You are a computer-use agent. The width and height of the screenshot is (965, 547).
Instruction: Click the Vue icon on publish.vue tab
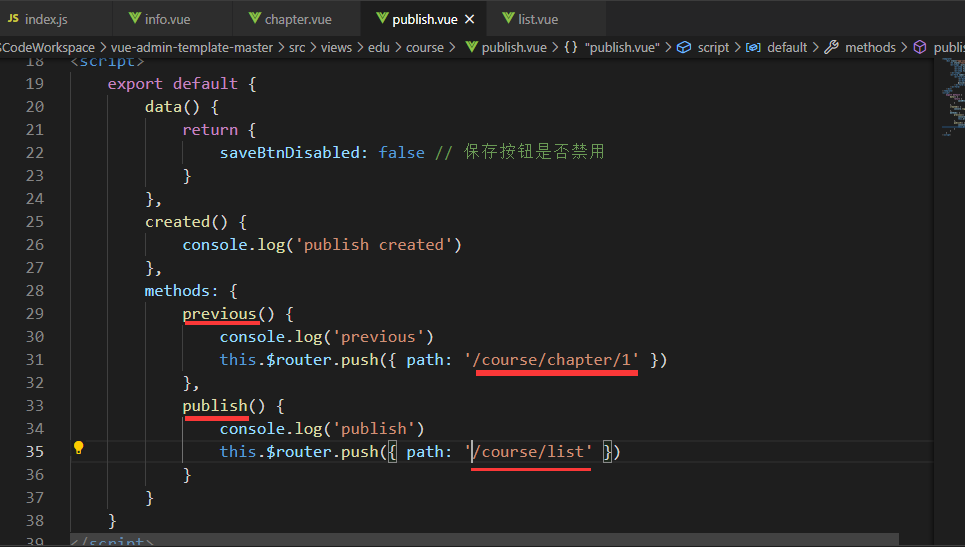tap(382, 18)
